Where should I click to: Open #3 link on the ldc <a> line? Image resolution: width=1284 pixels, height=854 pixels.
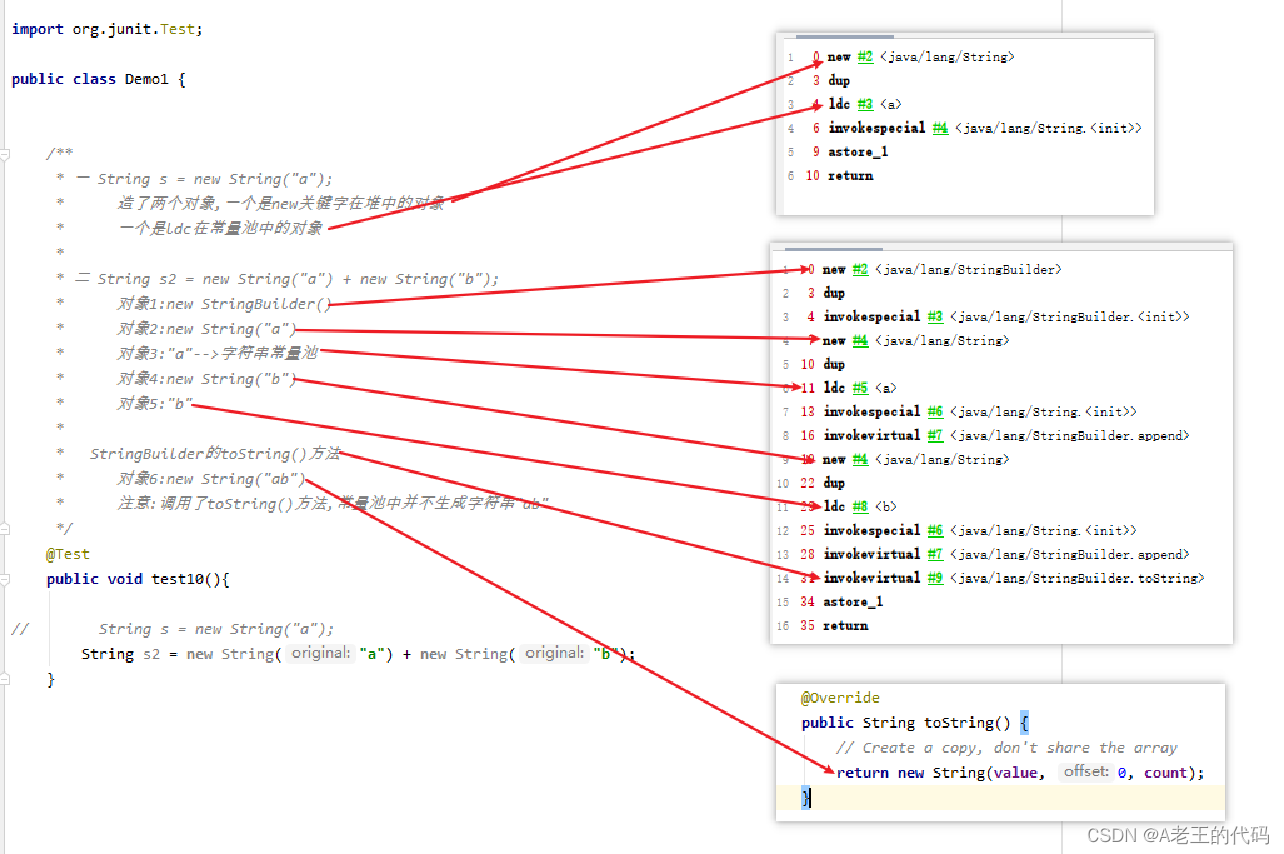pyautogui.click(x=865, y=104)
